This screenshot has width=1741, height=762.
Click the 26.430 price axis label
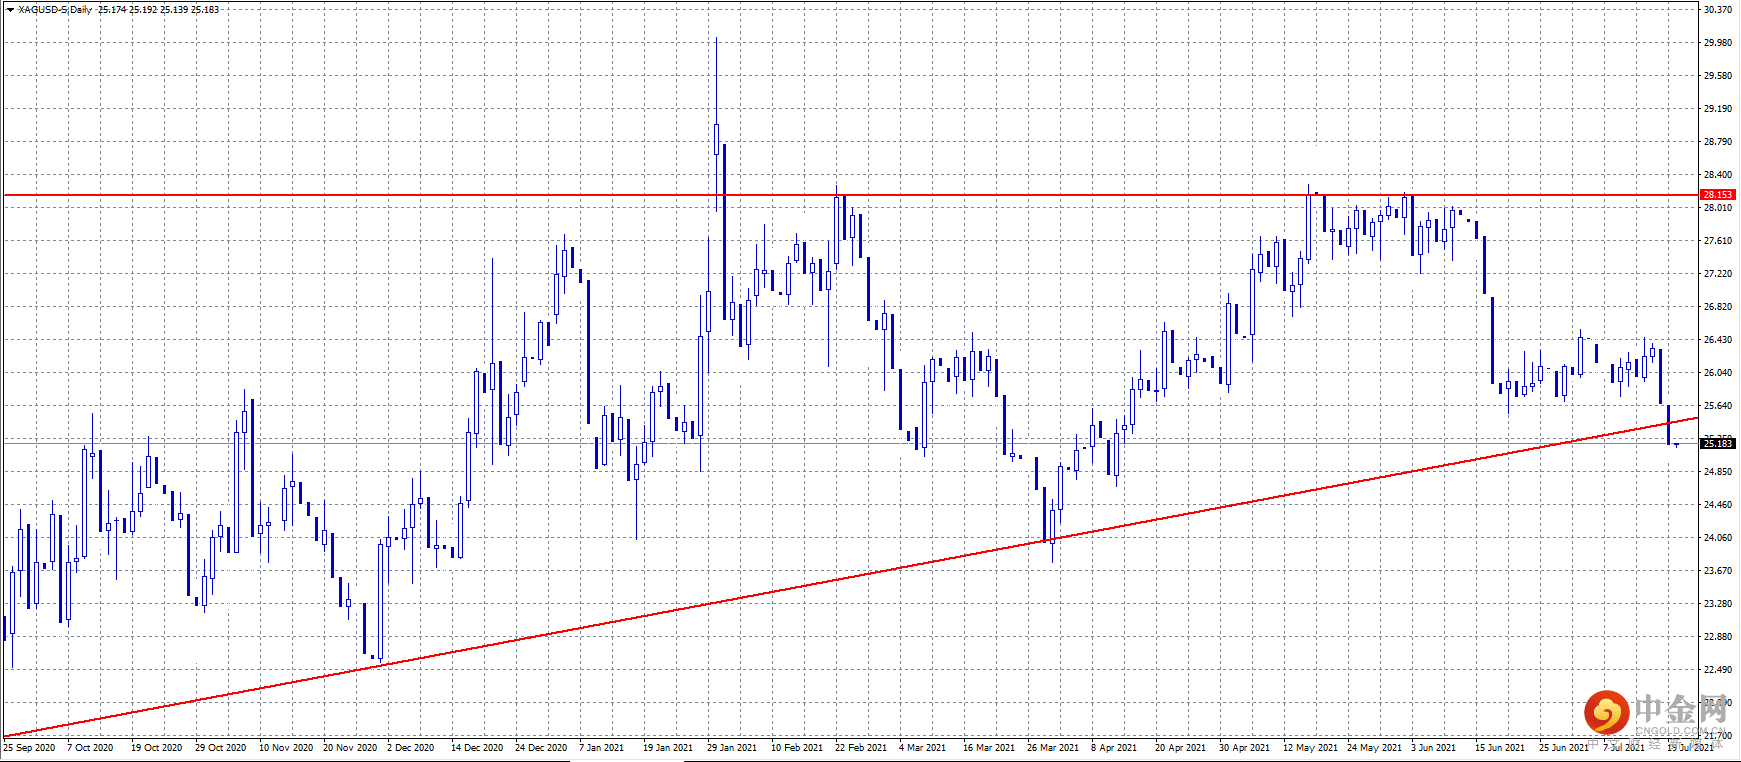point(1718,339)
